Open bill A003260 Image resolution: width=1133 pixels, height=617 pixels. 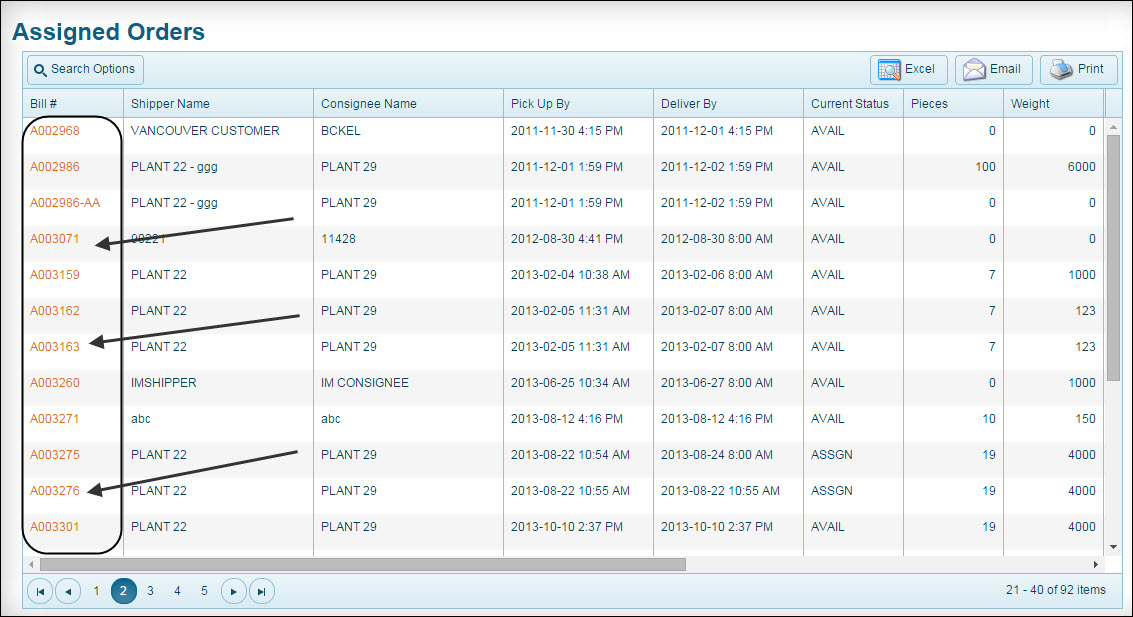(55, 383)
